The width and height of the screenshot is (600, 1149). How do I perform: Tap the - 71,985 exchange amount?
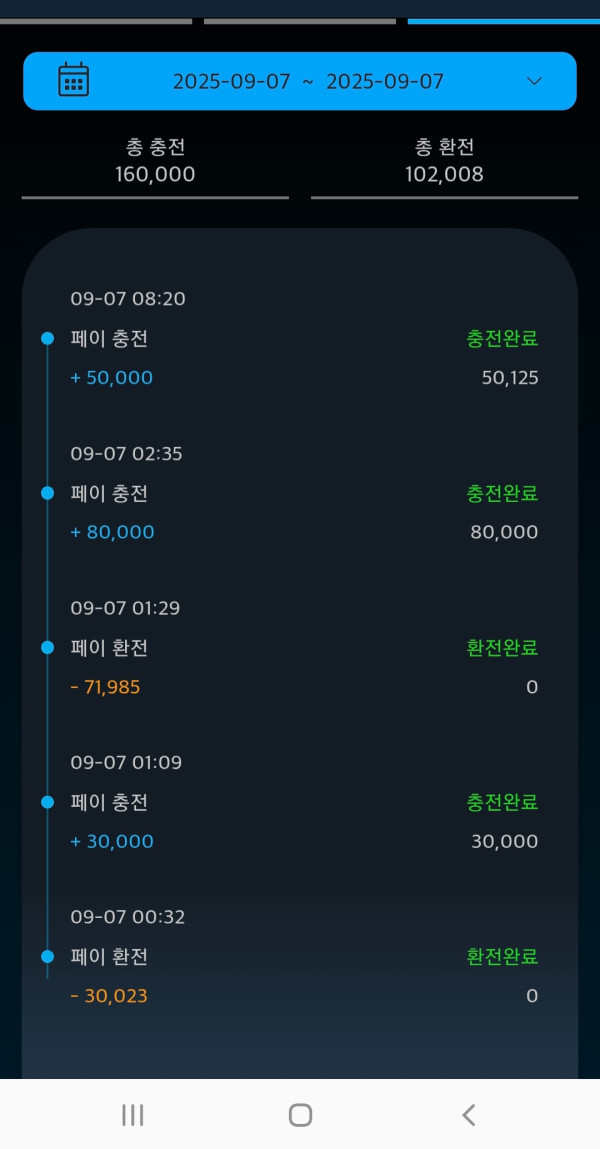(106, 687)
